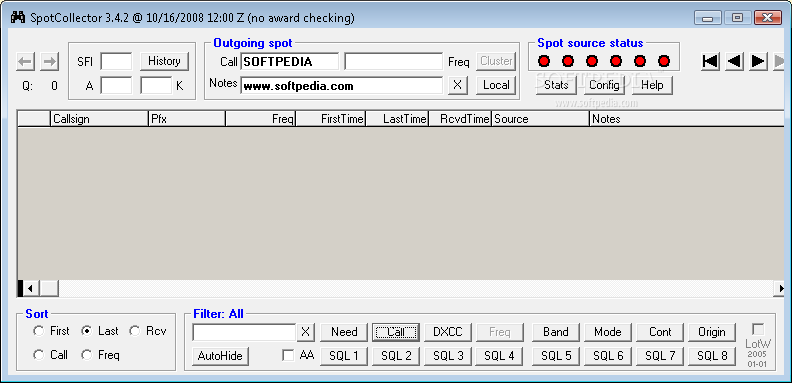Run the SQL 7 filter

point(660,356)
